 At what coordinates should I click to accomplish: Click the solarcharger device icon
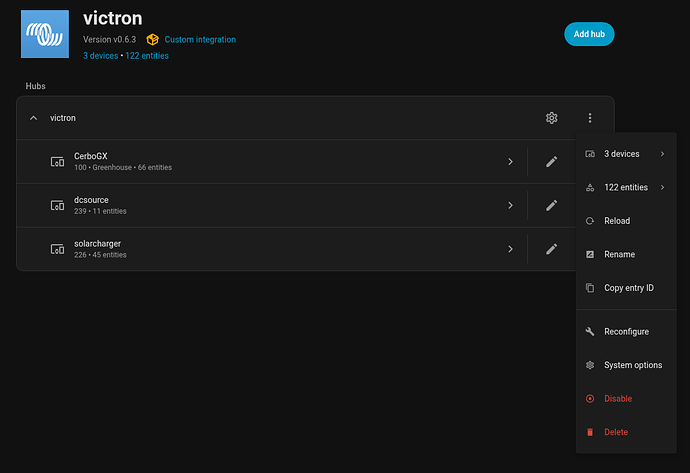pos(57,249)
